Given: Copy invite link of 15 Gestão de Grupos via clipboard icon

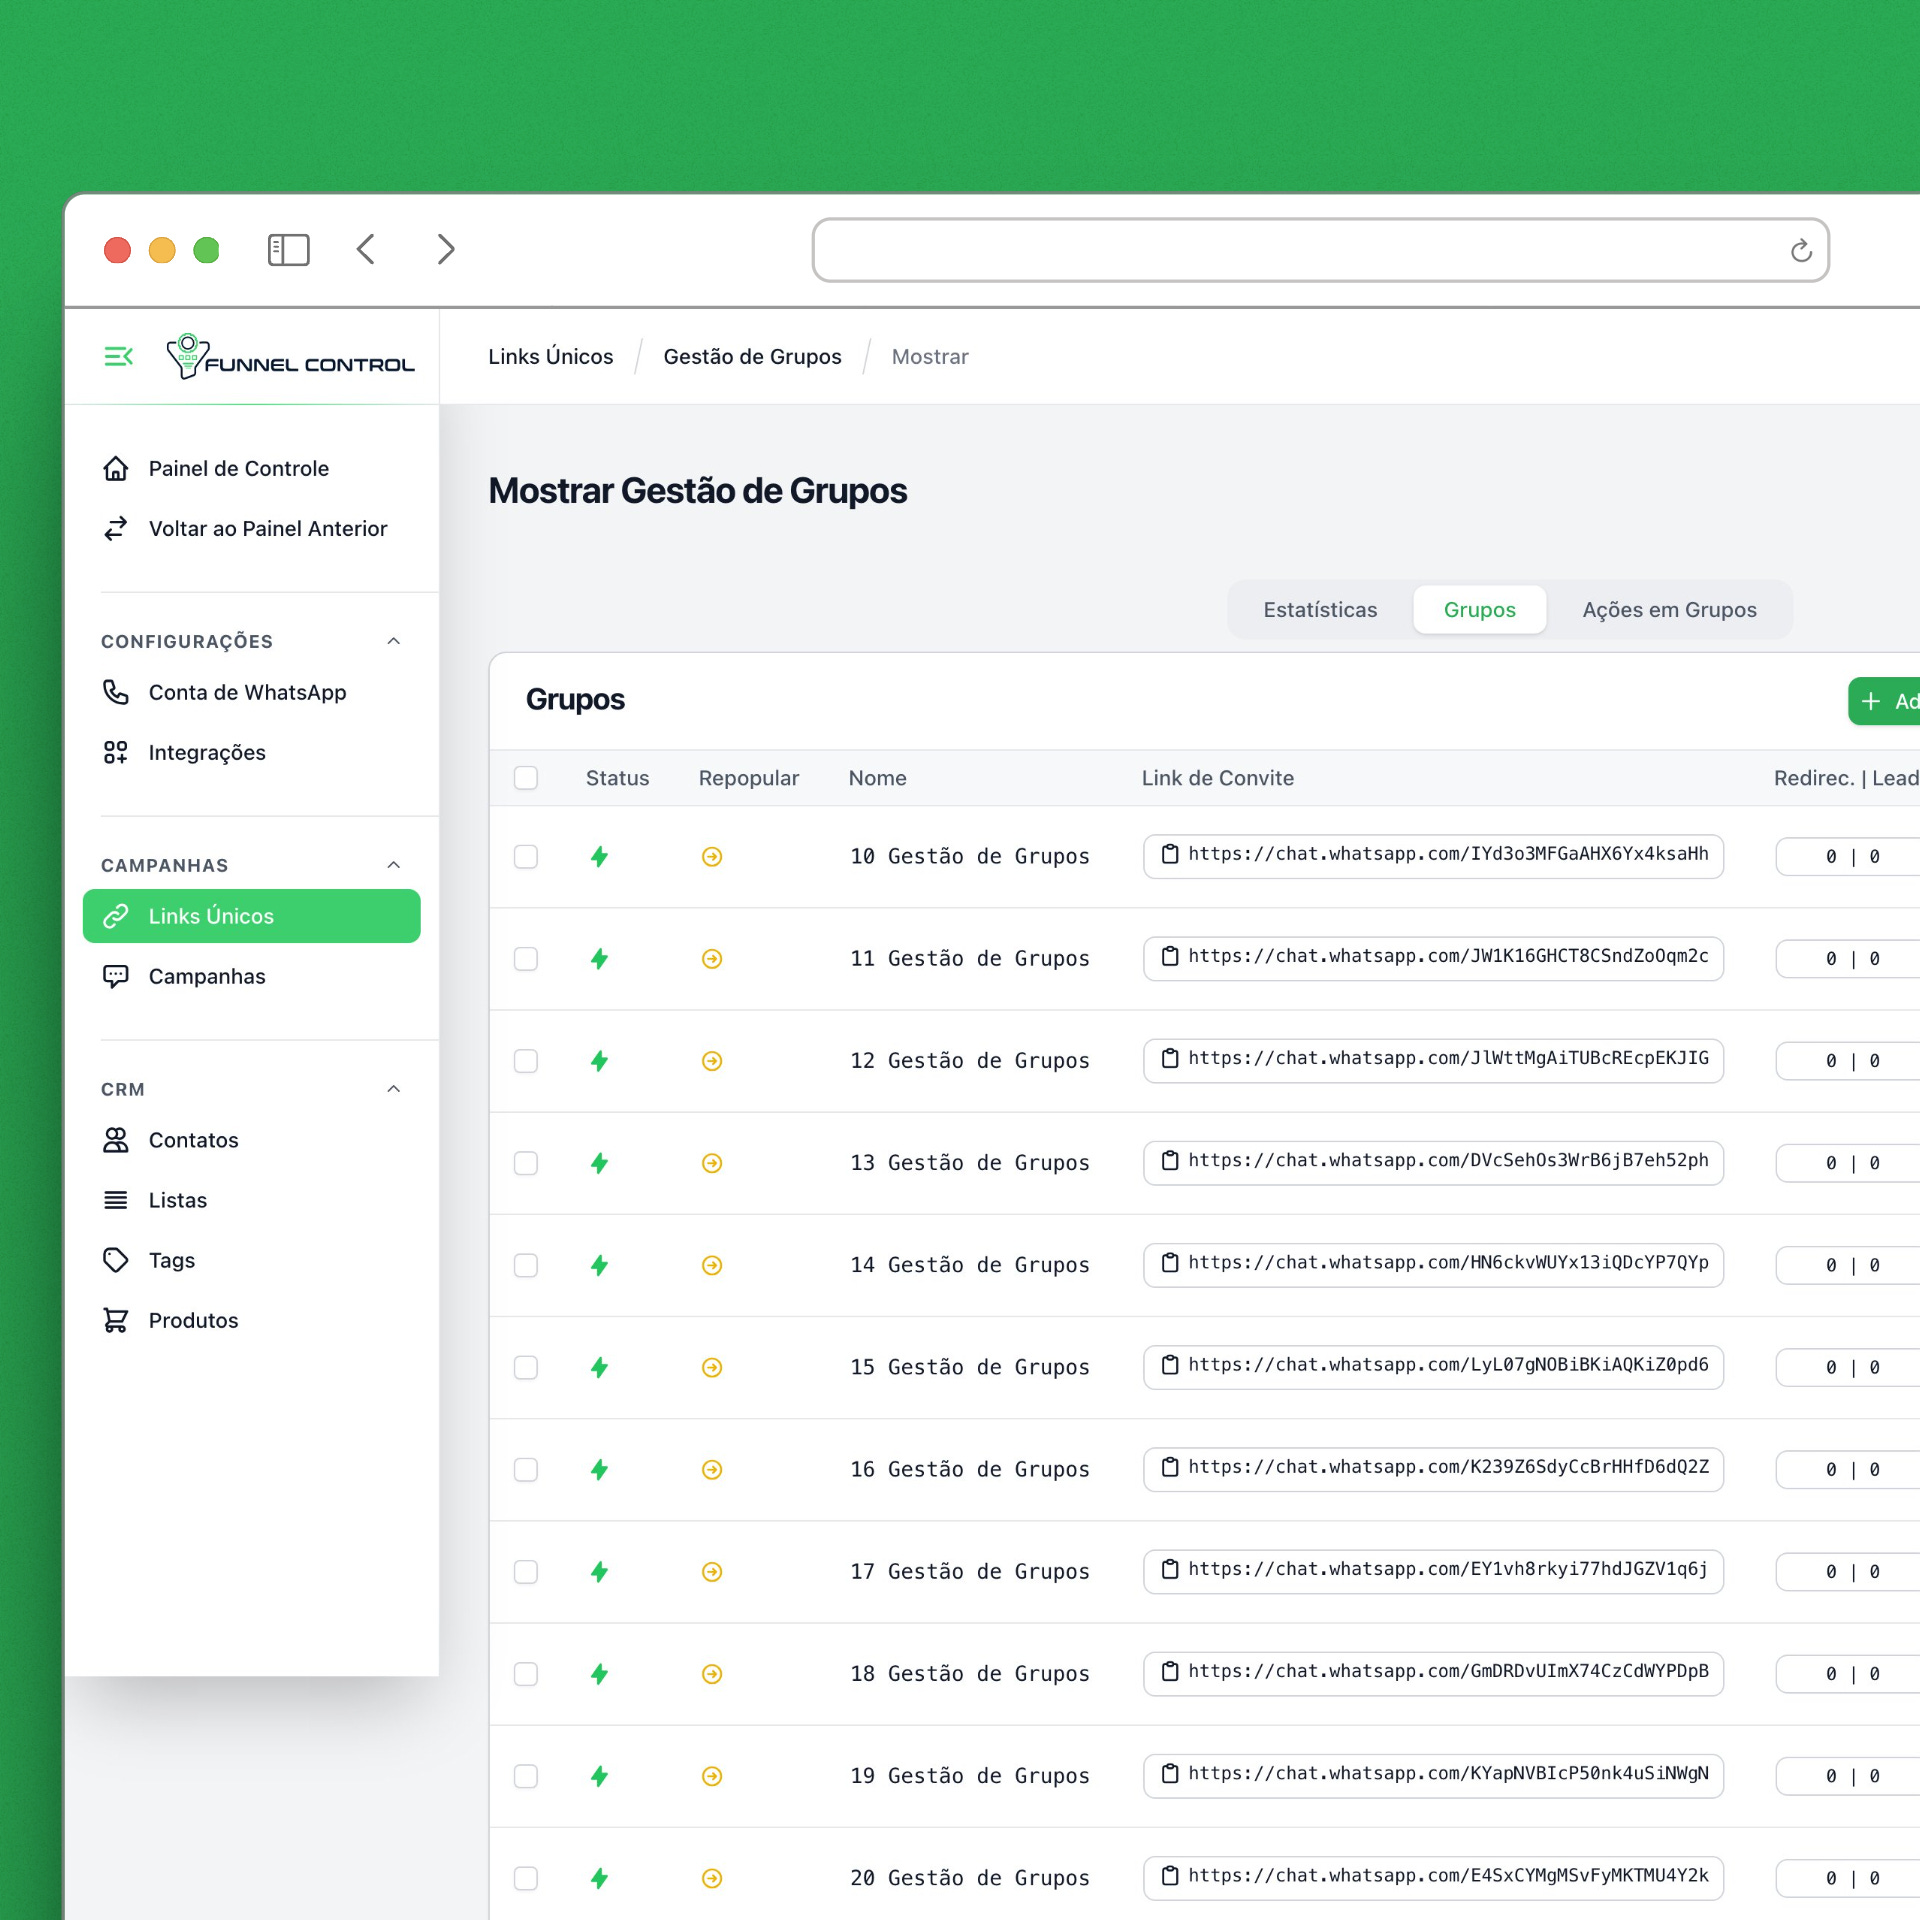Looking at the screenshot, I should click(x=1169, y=1364).
